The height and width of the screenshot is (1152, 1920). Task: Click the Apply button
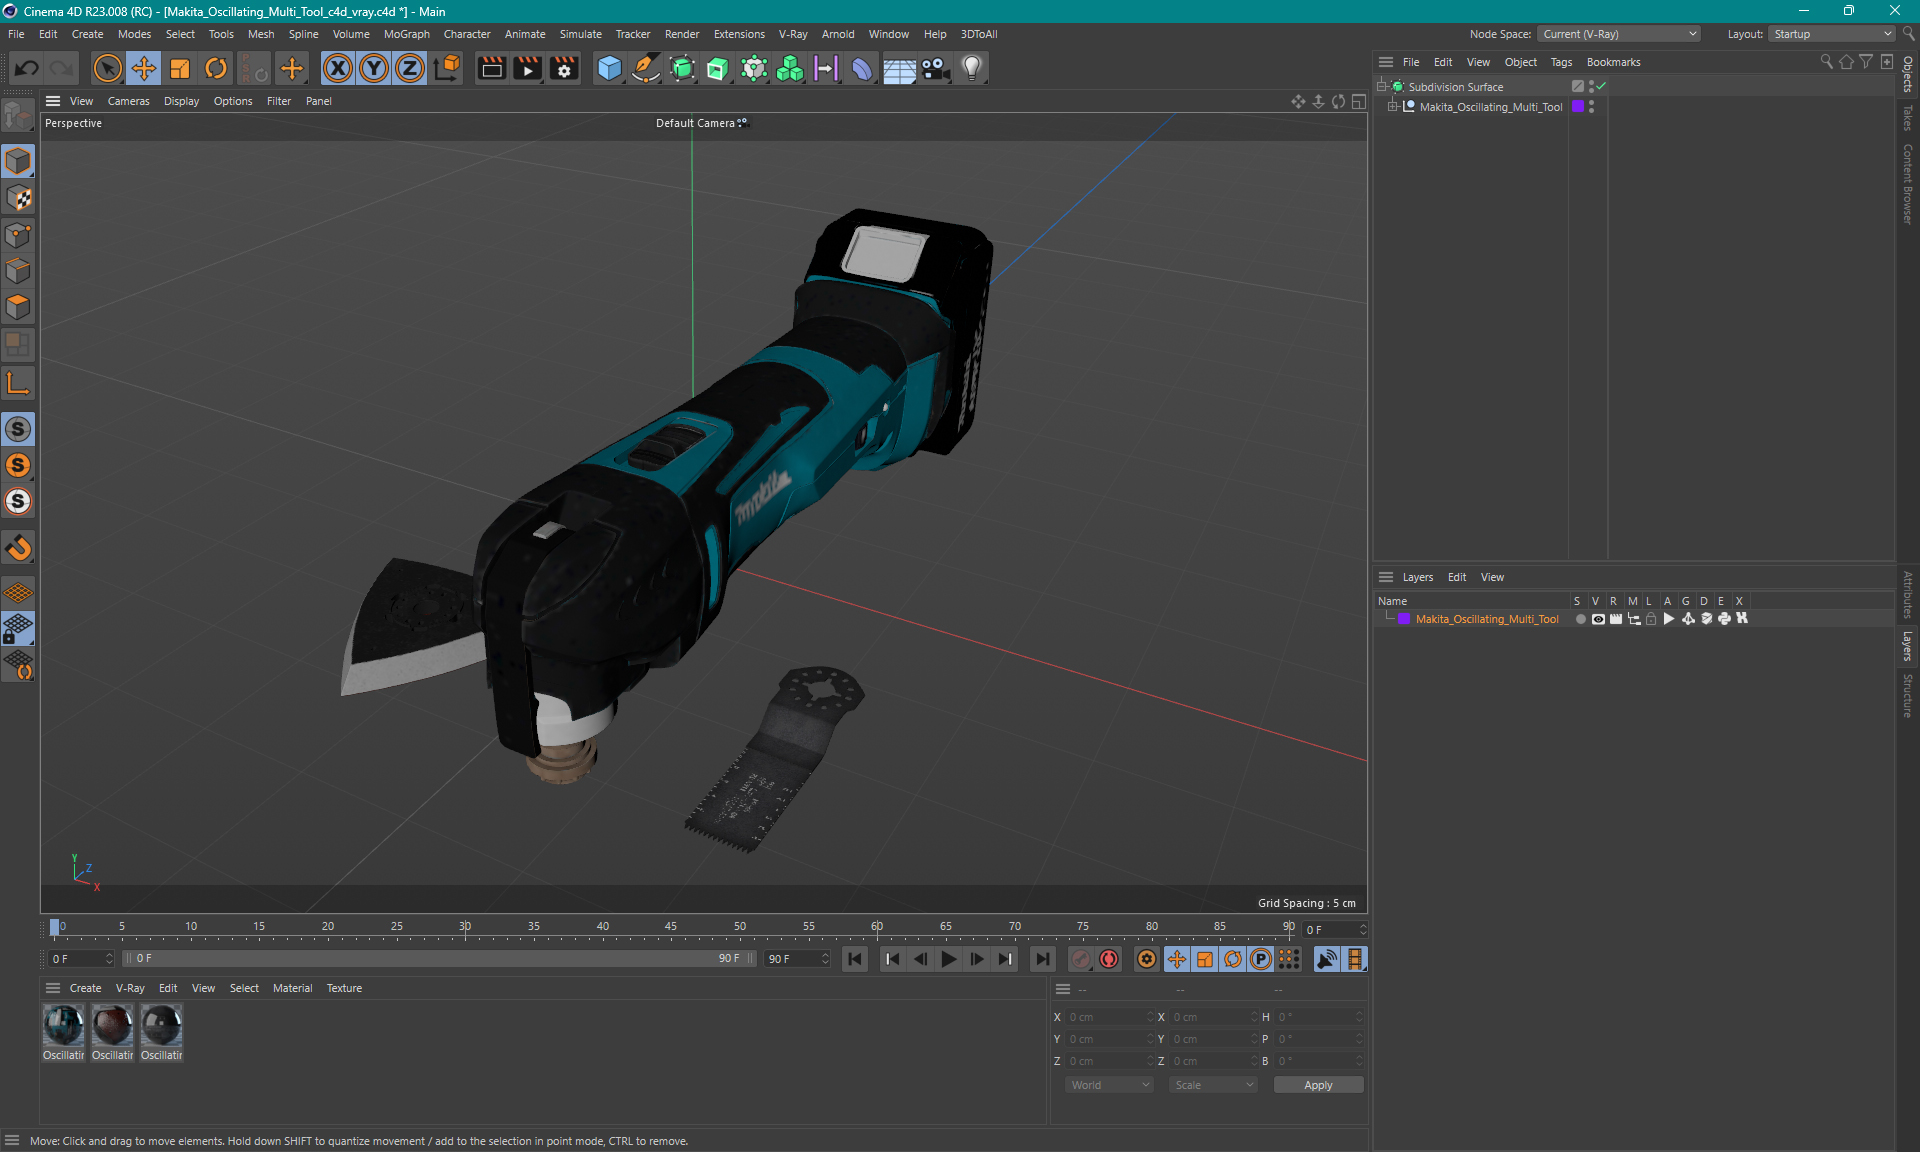coord(1318,1085)
